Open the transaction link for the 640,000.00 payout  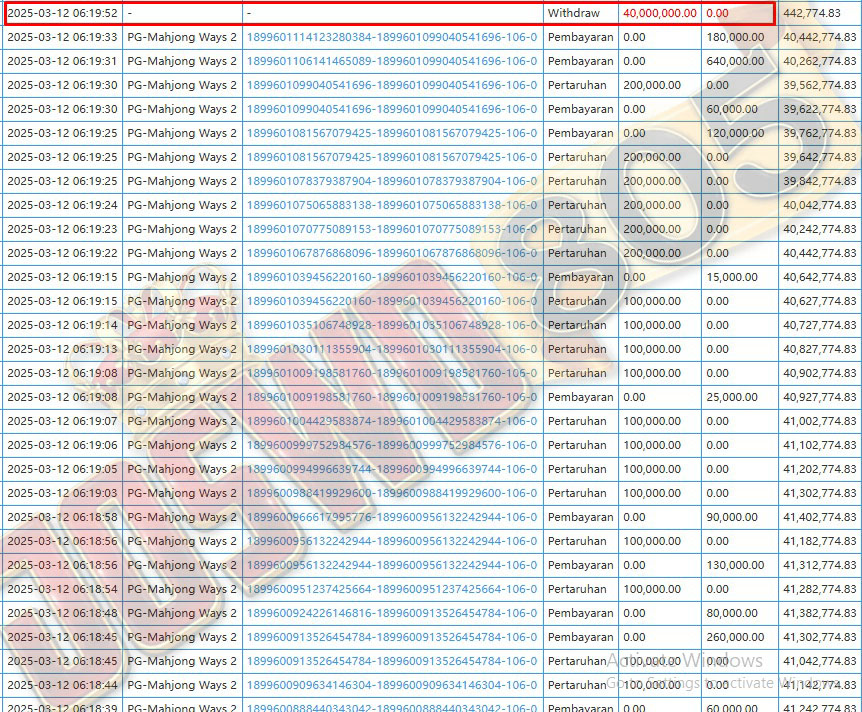coord(391,61)
